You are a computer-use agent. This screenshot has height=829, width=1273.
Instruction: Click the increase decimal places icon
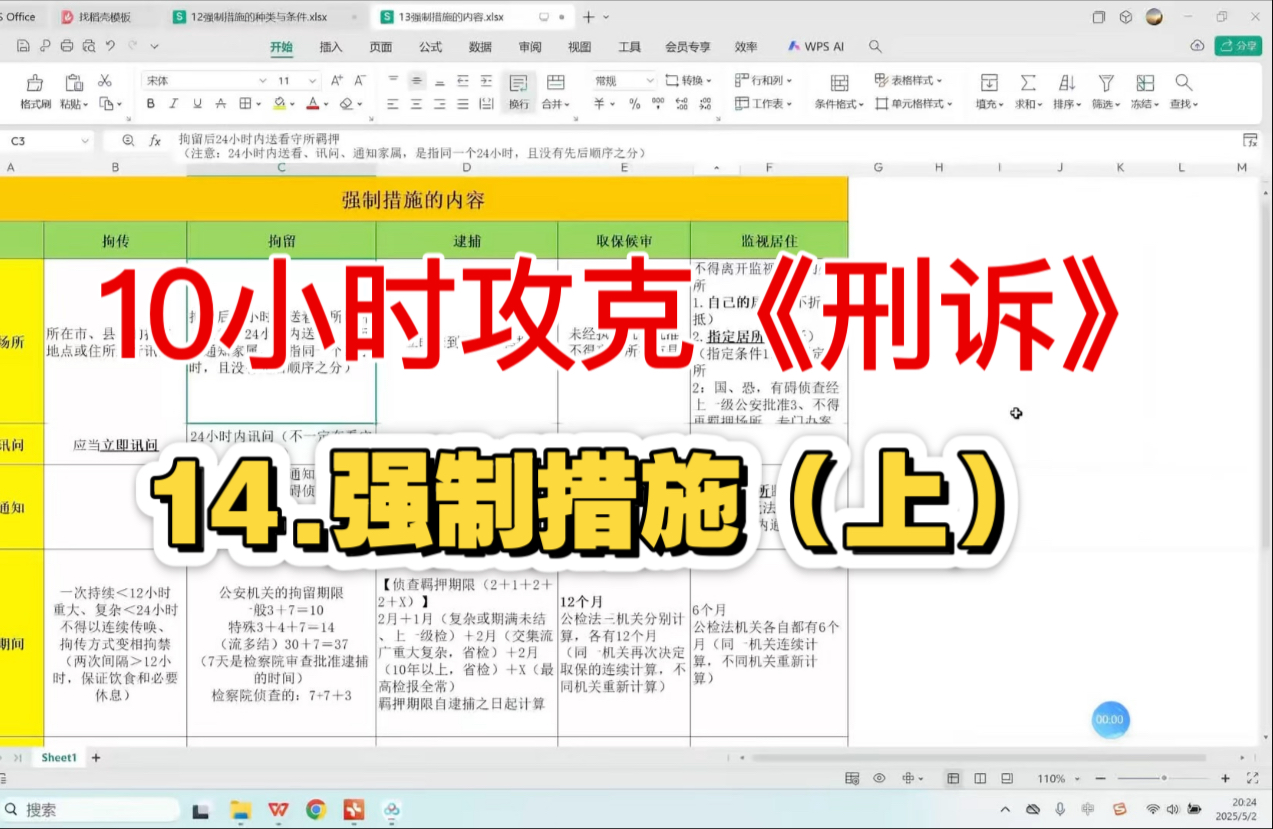(680, 104)
